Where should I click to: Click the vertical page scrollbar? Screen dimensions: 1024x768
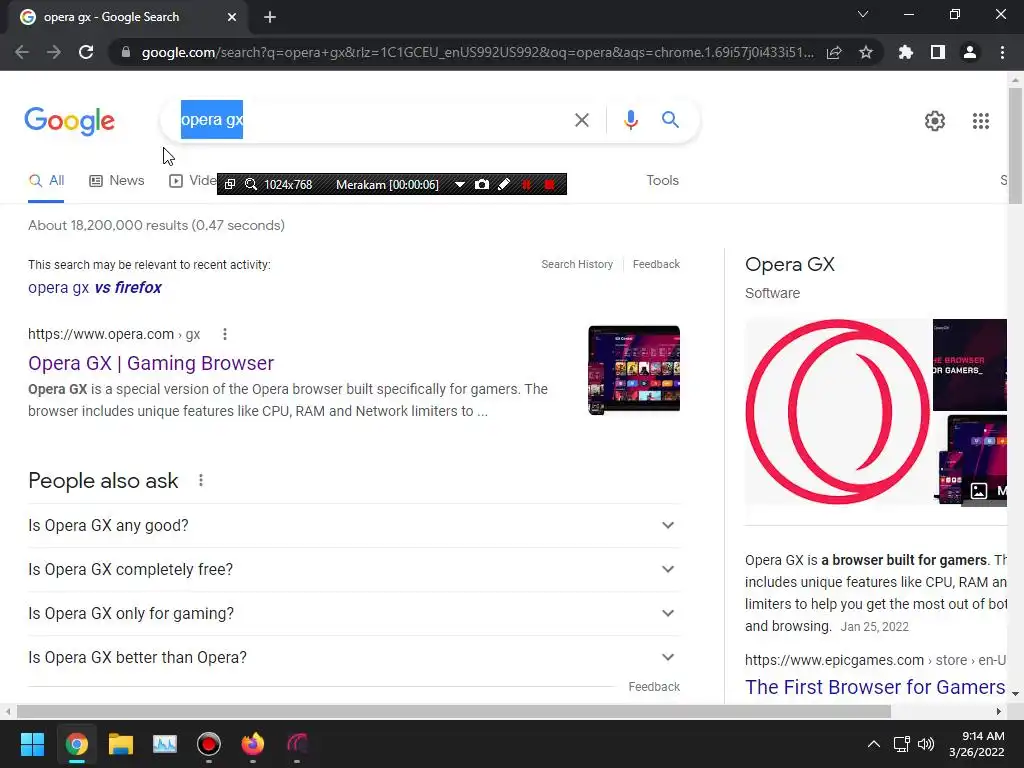tap(1015, 147)
